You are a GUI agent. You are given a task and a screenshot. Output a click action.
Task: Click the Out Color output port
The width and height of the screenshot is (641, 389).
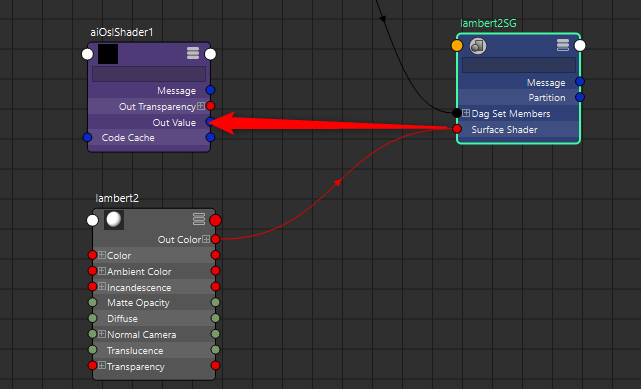pos(215,239)
